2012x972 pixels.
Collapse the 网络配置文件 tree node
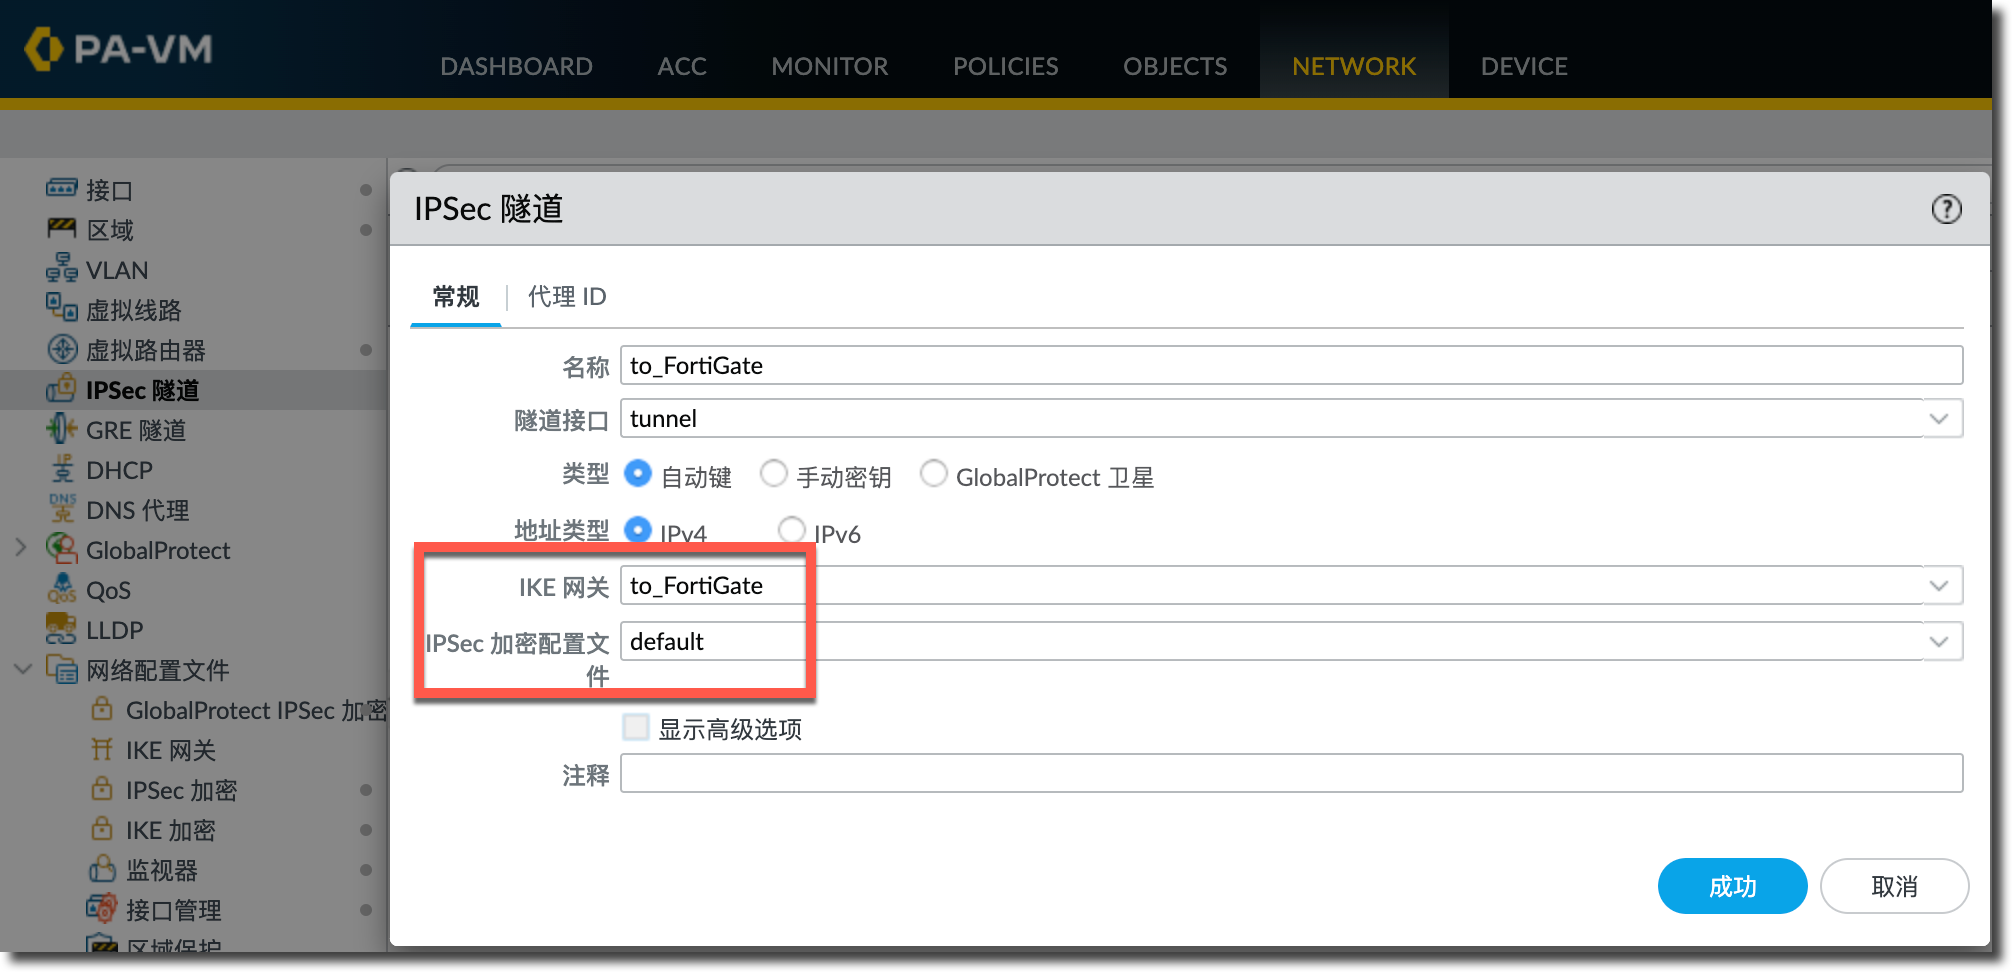pos(22,669)
